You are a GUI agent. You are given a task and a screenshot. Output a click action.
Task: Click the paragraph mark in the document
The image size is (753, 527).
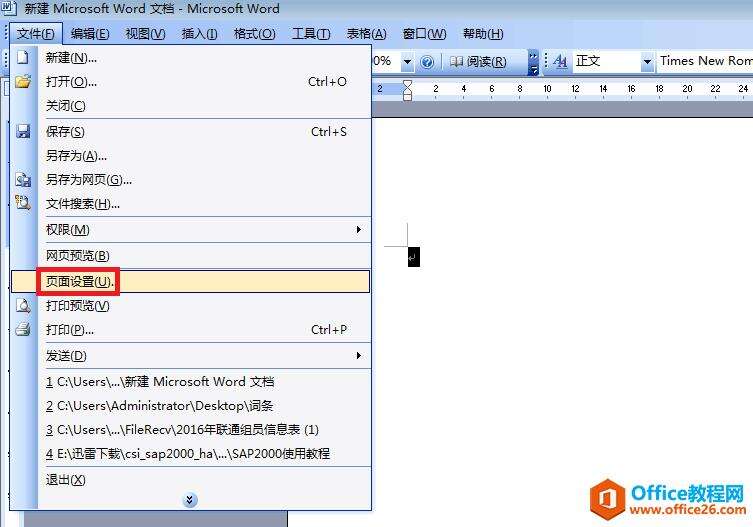click(413, 257)
